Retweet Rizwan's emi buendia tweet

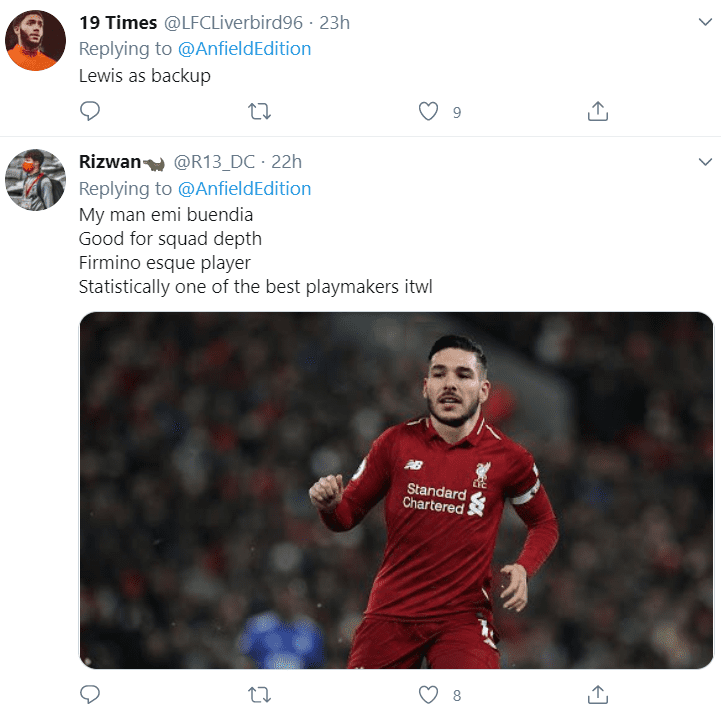pos(259,694)
